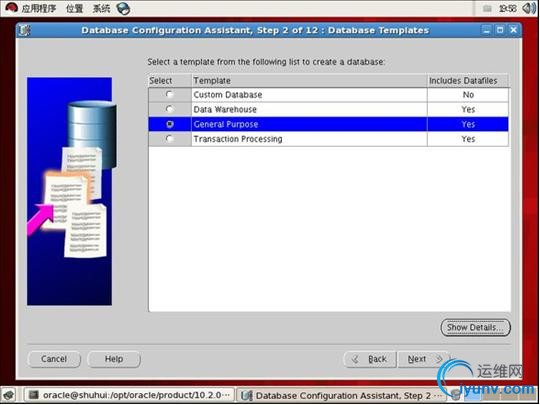540x405 pixels.
Task: Open the Help button
Action: [x=114, y=359]
